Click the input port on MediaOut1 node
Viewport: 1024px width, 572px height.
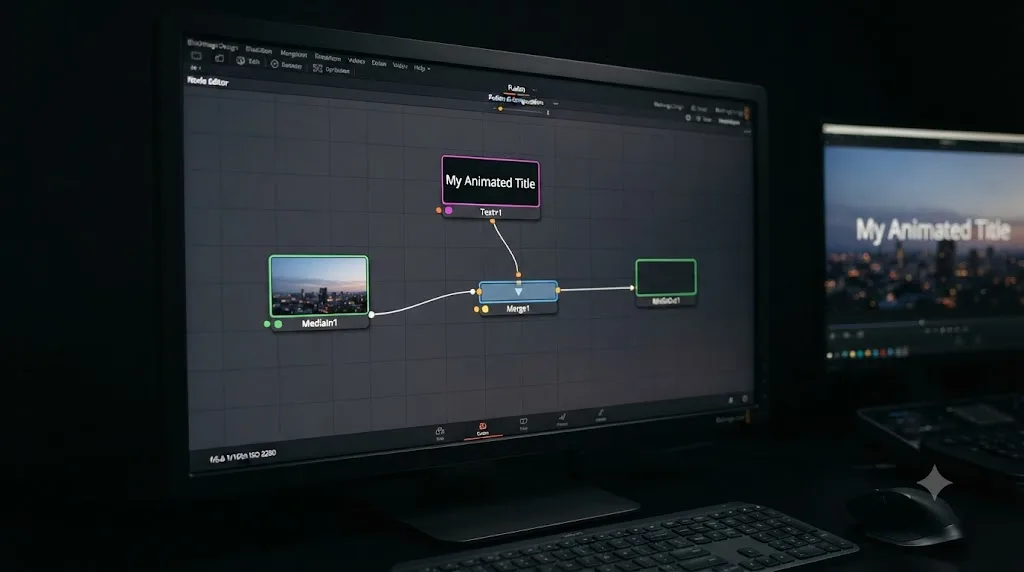point(632,287)
